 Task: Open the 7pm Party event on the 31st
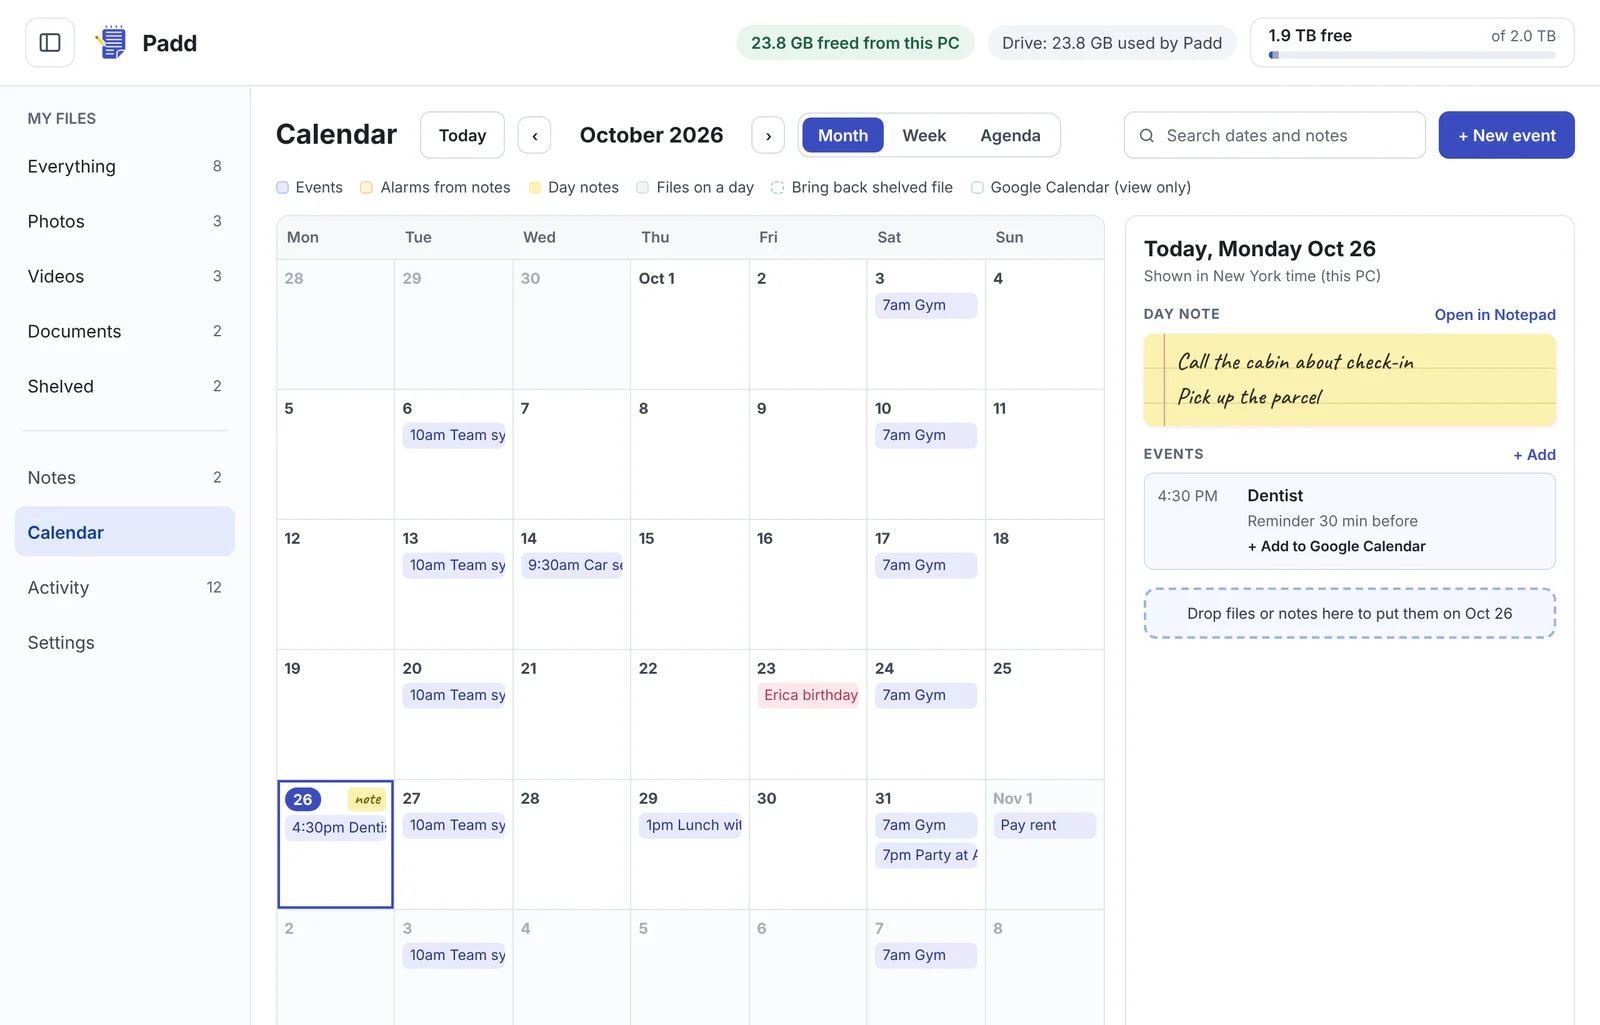tap(927, 856)
